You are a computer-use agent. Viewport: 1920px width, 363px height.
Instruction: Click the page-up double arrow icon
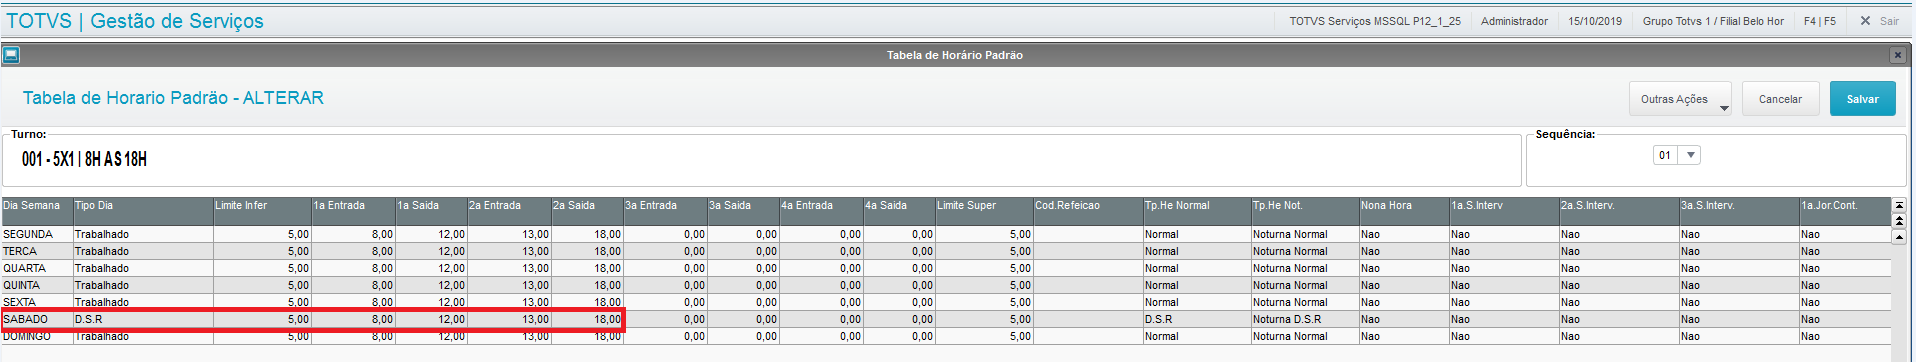tap(1899, 221)
